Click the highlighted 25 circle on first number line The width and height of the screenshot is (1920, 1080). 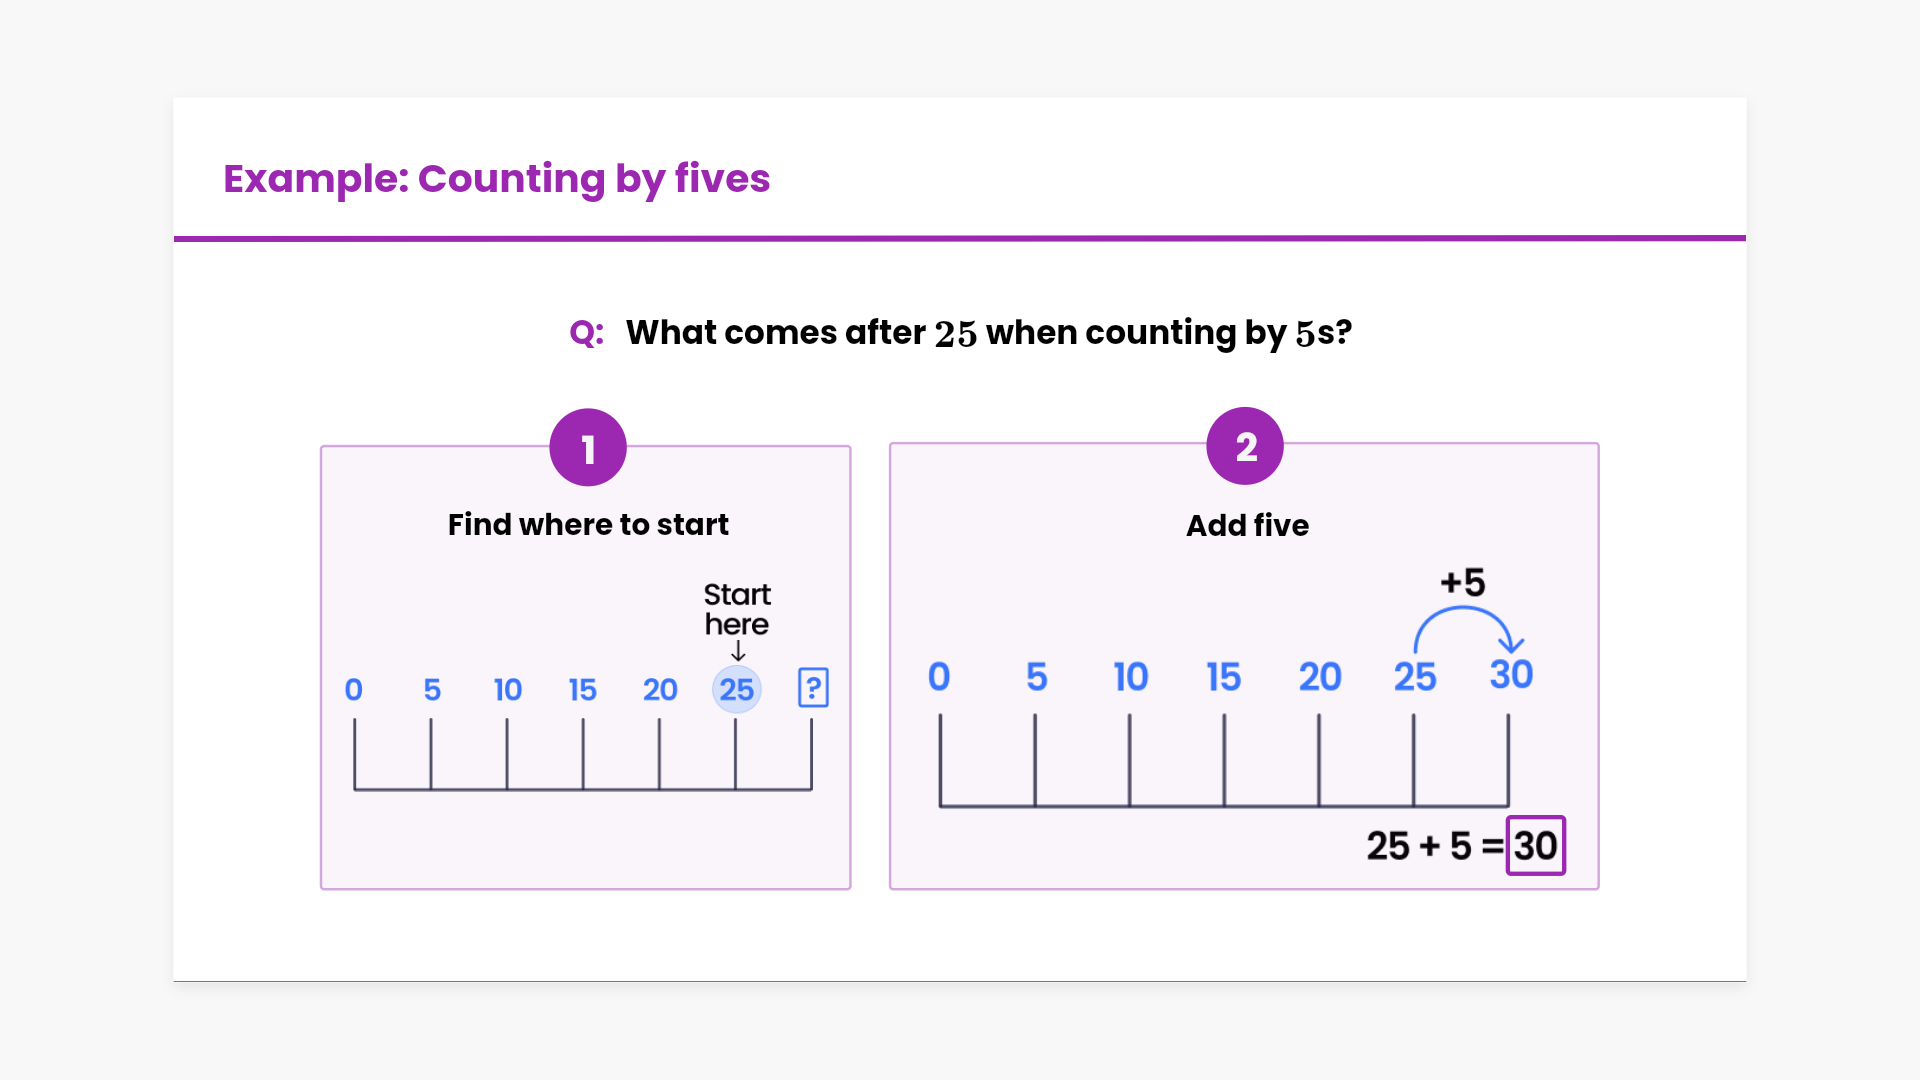click(737, 690)
